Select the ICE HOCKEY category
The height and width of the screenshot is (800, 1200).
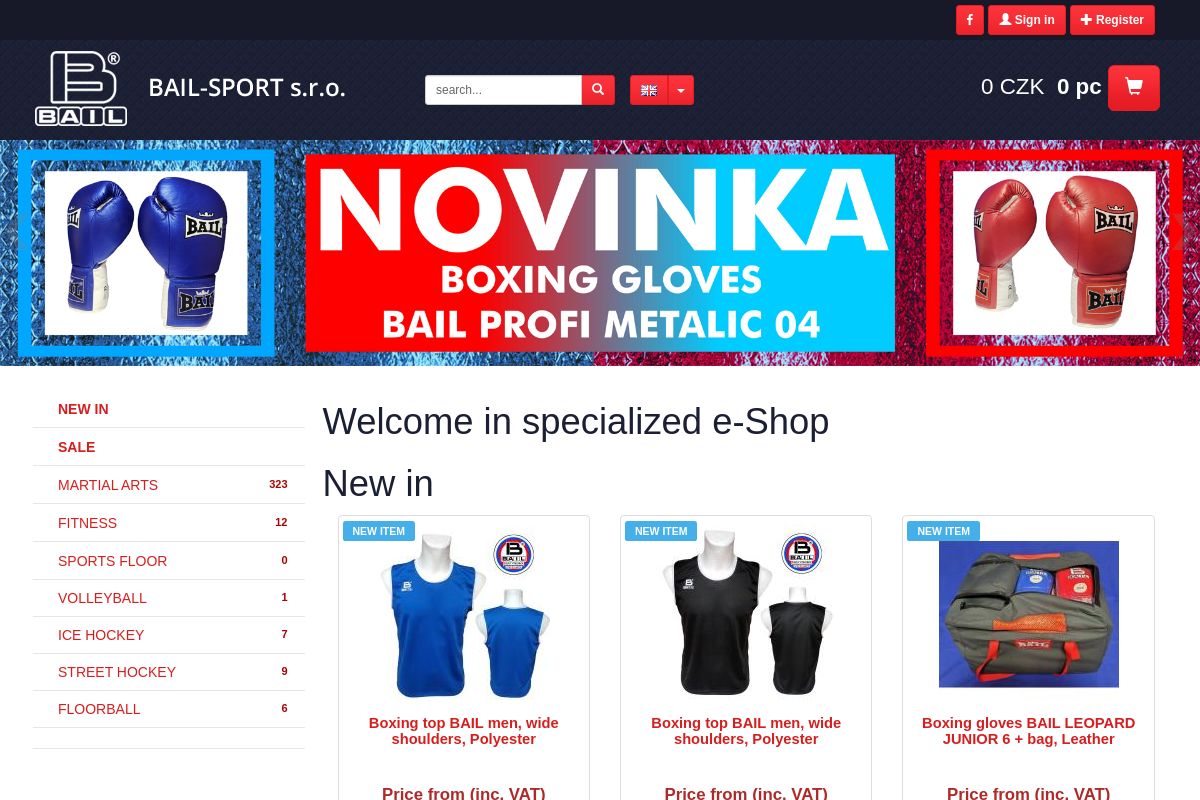(169, 635)
